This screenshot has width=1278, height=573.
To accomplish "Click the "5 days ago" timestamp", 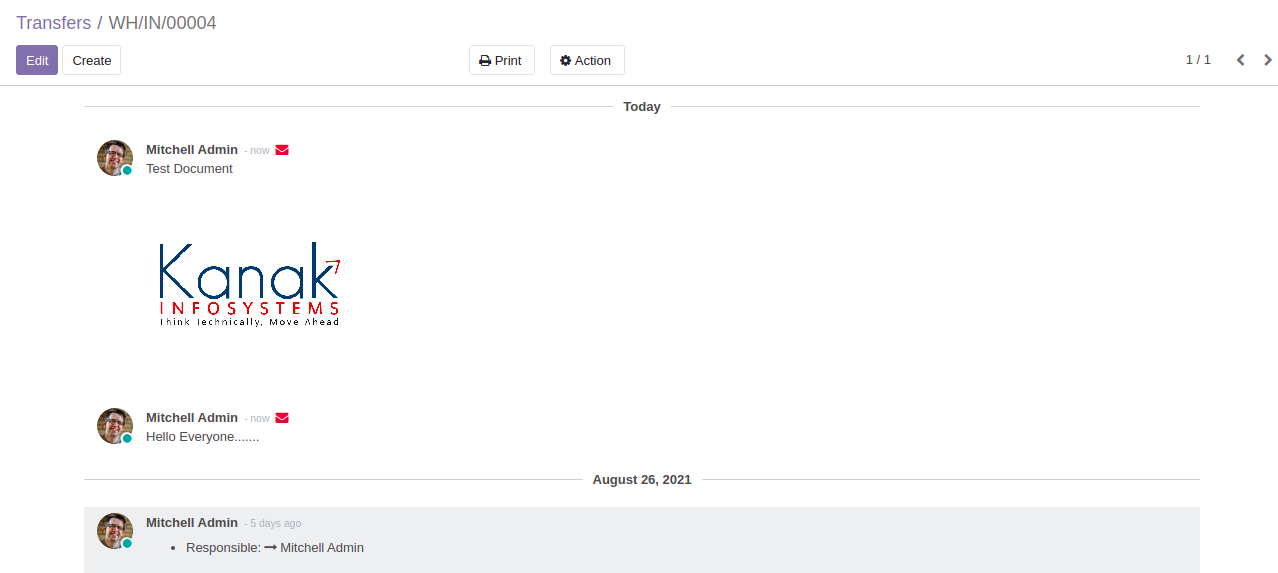I will 275,524.
